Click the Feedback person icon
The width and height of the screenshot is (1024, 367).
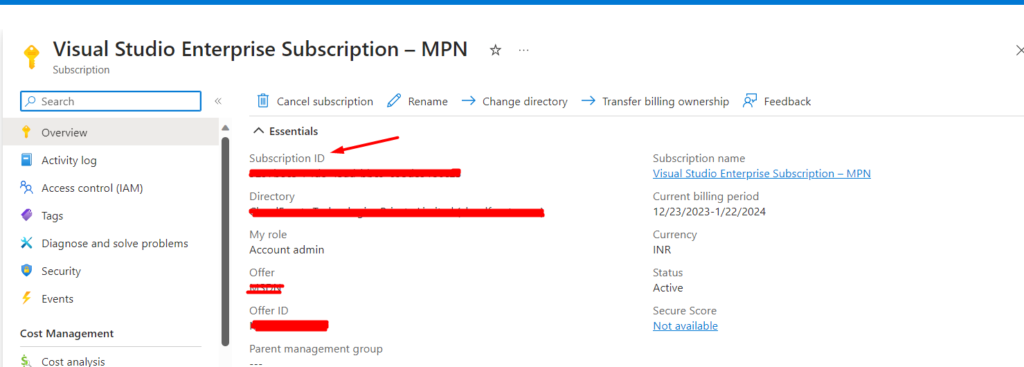(750, 101)
